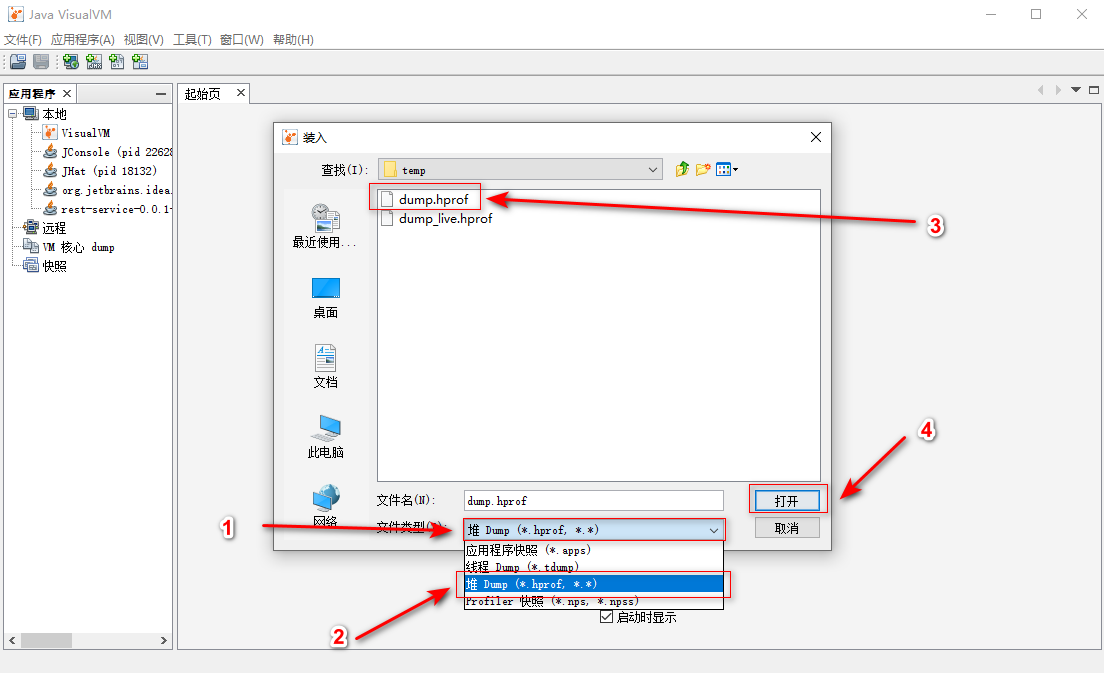Click the rest-service node icon
The width and height of the screenshot is (1104, 673).
50,208
